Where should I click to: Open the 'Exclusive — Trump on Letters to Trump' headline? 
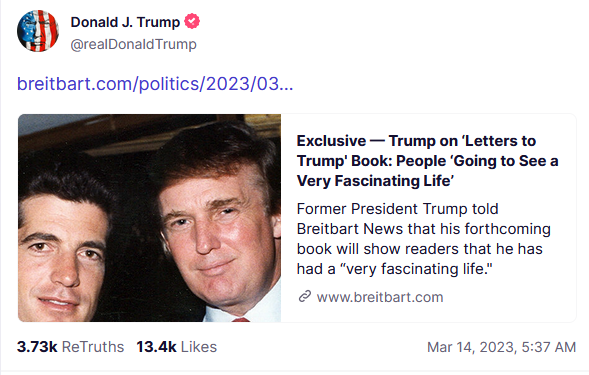pyautogui.click(x=427, y=161)
